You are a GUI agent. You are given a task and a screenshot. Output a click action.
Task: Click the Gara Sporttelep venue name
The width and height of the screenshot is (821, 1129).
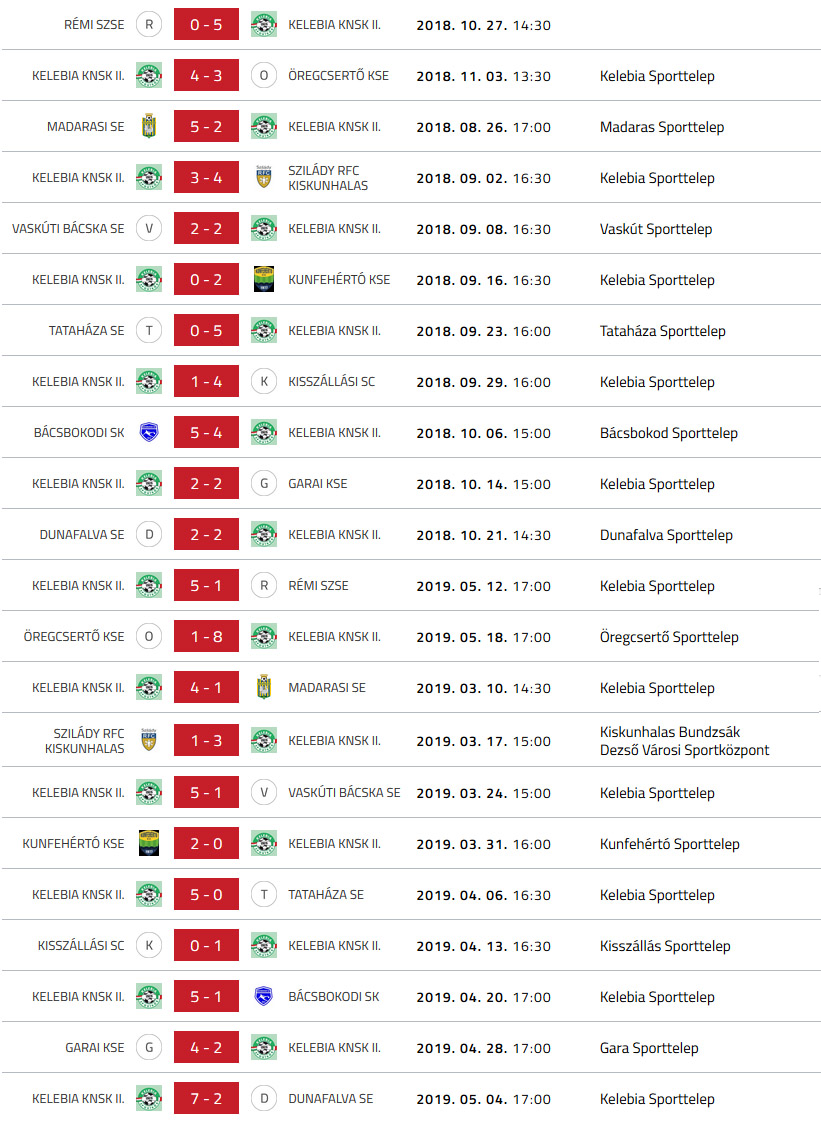[x=649, y=1048]
